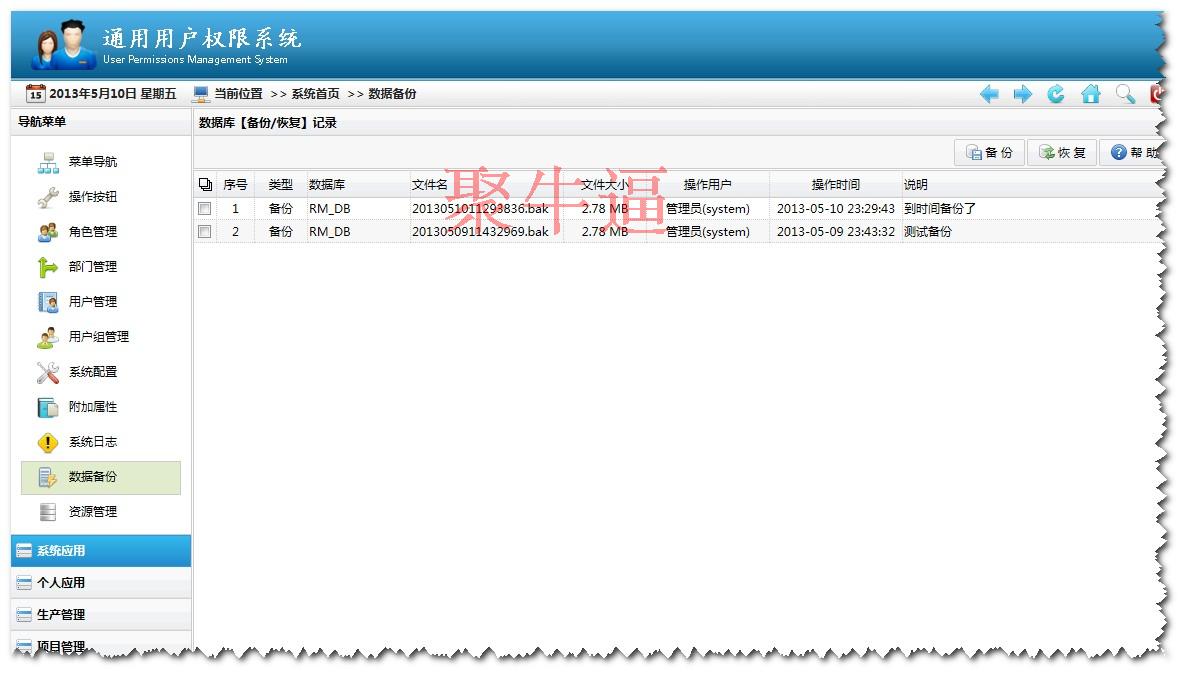This screenshot has width=1185, height=676.
Task: Expand the 生产管理 accordion section
Action: 101,614
